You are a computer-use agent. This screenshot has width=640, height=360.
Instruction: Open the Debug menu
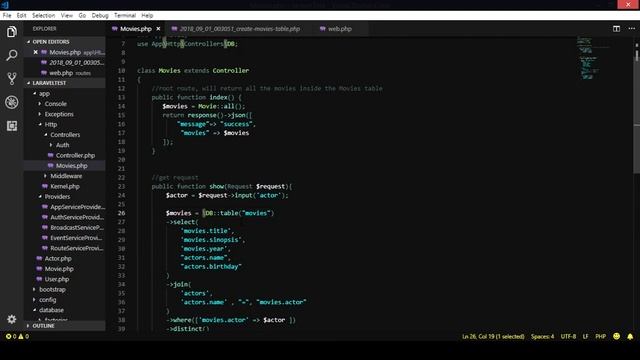(100, 16)
